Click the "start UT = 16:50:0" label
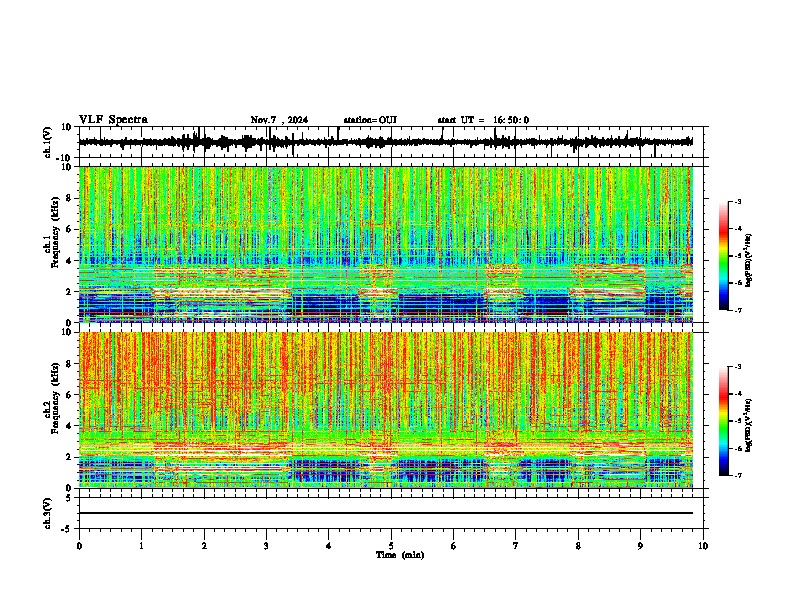The image size is (792, 612). point(483,120)
